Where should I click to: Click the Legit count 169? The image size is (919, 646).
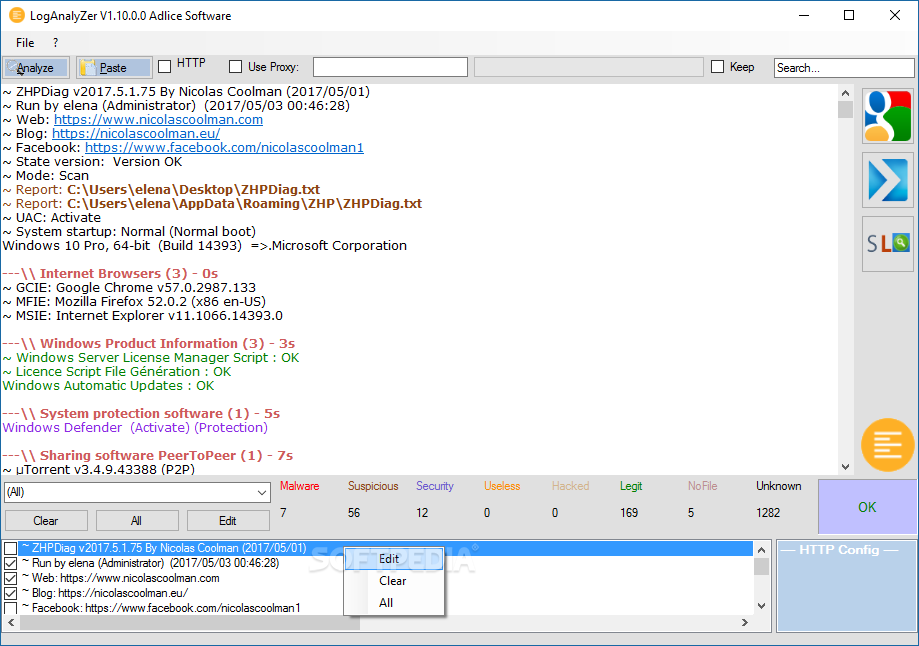(629, 513)
